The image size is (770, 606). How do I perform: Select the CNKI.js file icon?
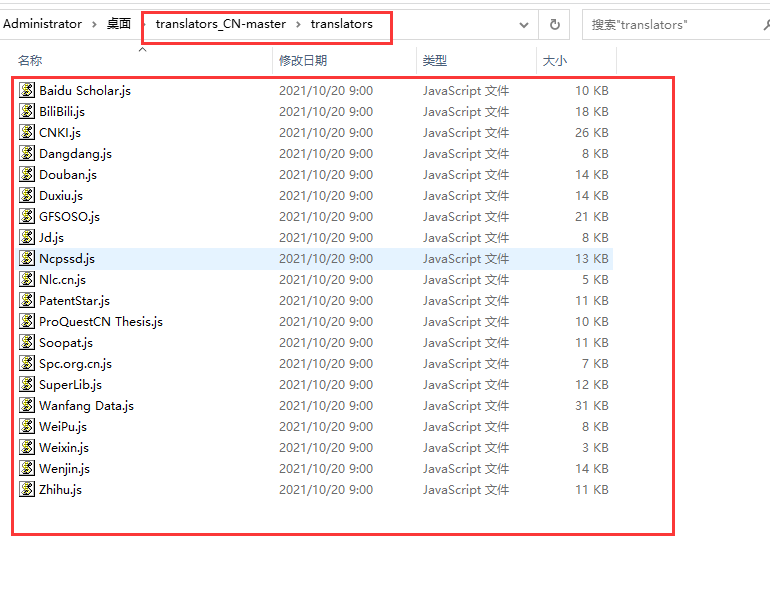click(x=27, y=132)
